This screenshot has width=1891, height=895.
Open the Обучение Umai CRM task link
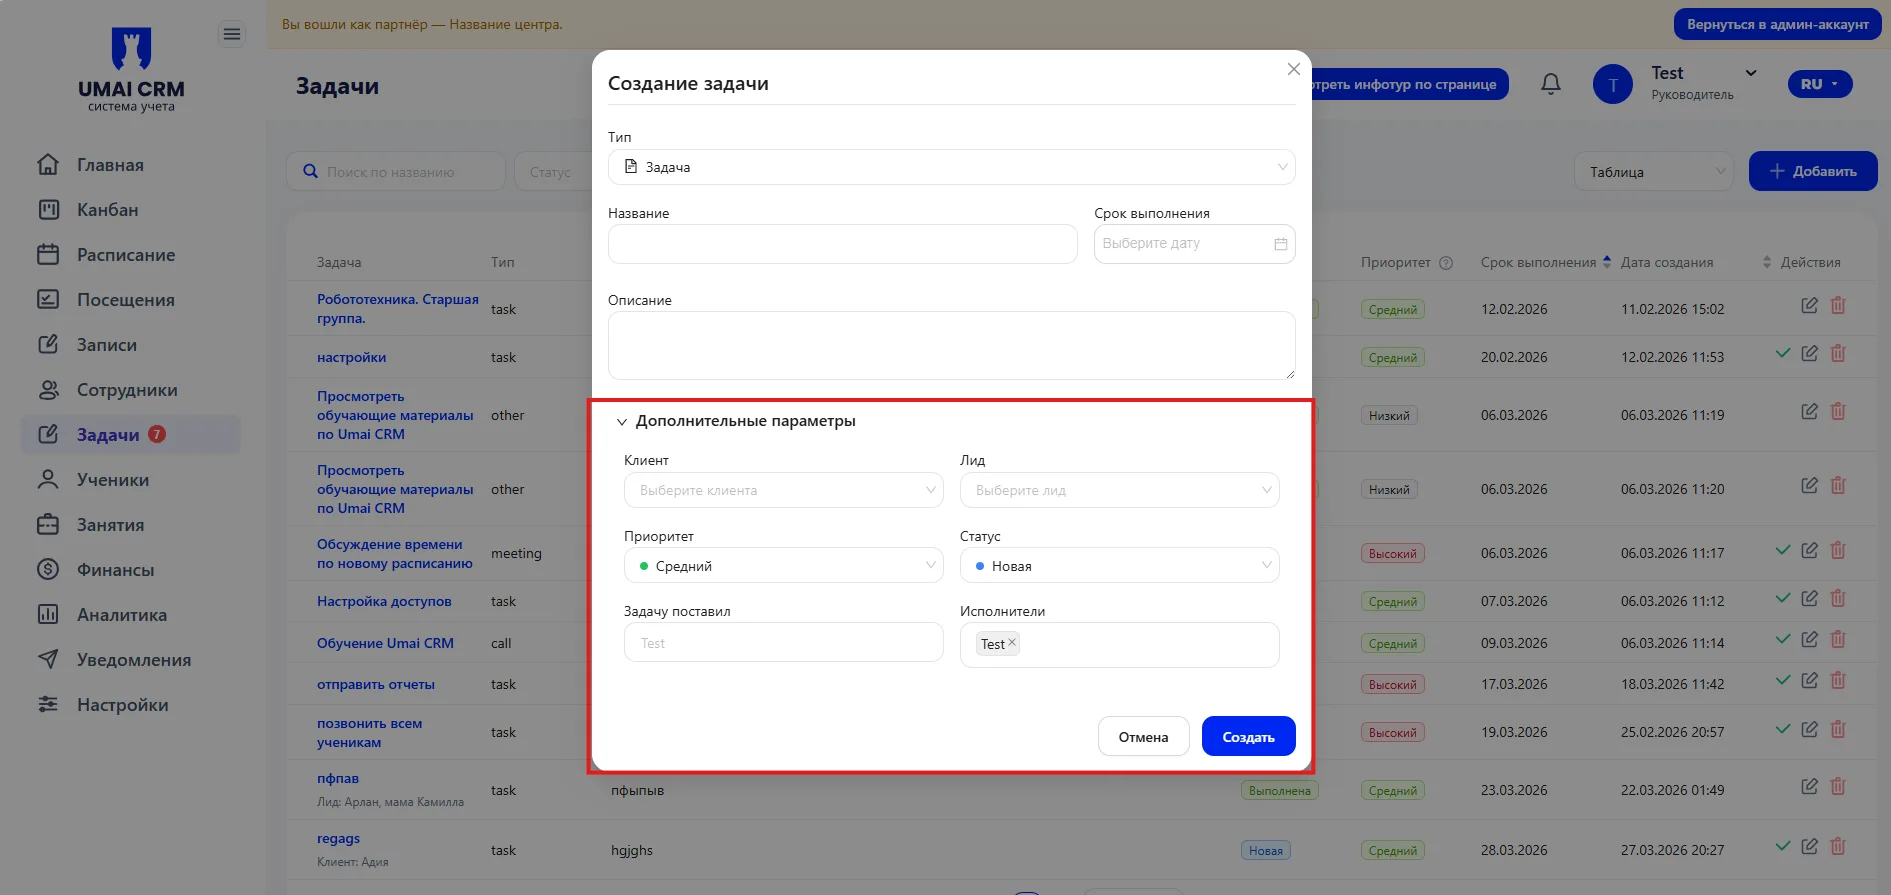click(385, 643)
